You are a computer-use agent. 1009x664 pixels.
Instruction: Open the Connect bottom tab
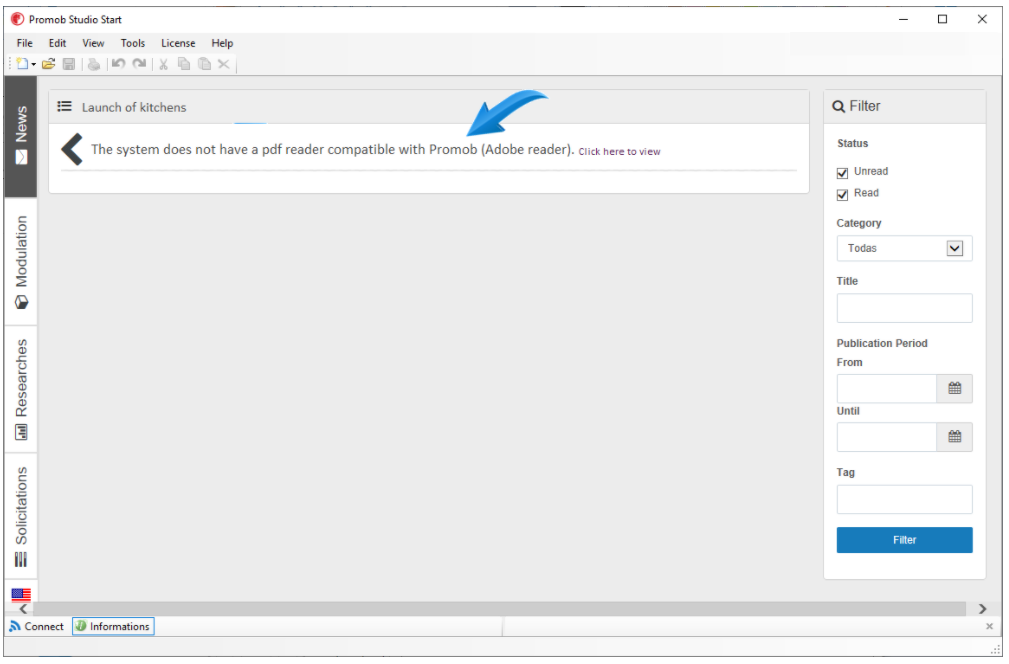(37, 627)
